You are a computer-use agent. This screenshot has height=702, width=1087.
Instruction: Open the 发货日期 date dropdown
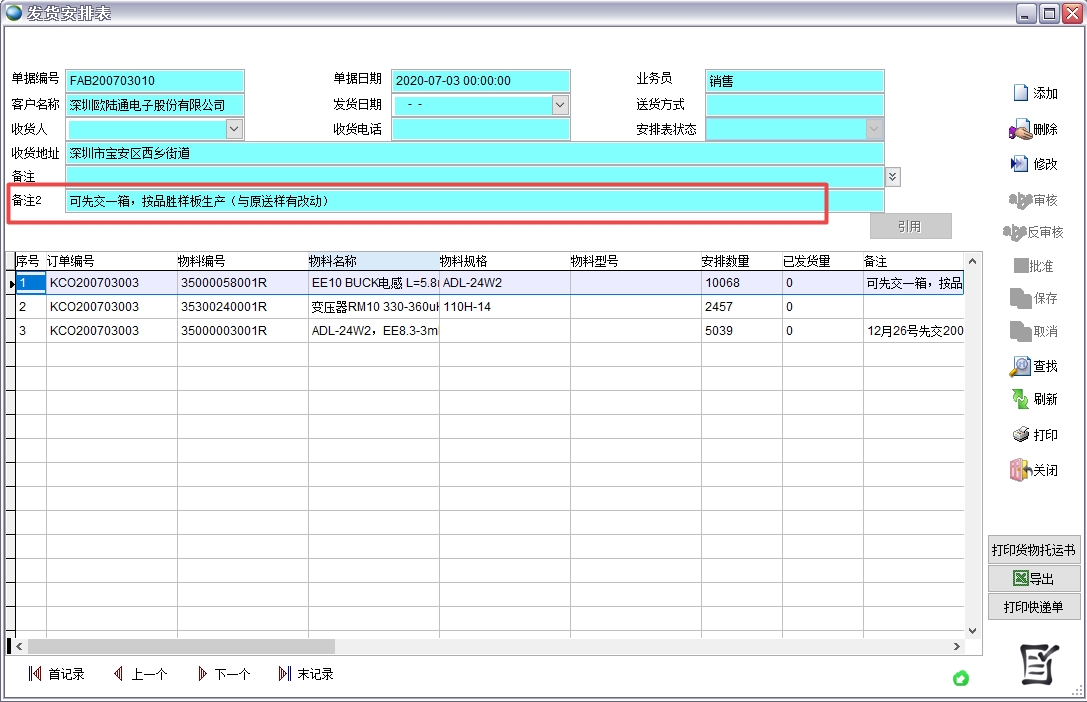tap(560, 104)
